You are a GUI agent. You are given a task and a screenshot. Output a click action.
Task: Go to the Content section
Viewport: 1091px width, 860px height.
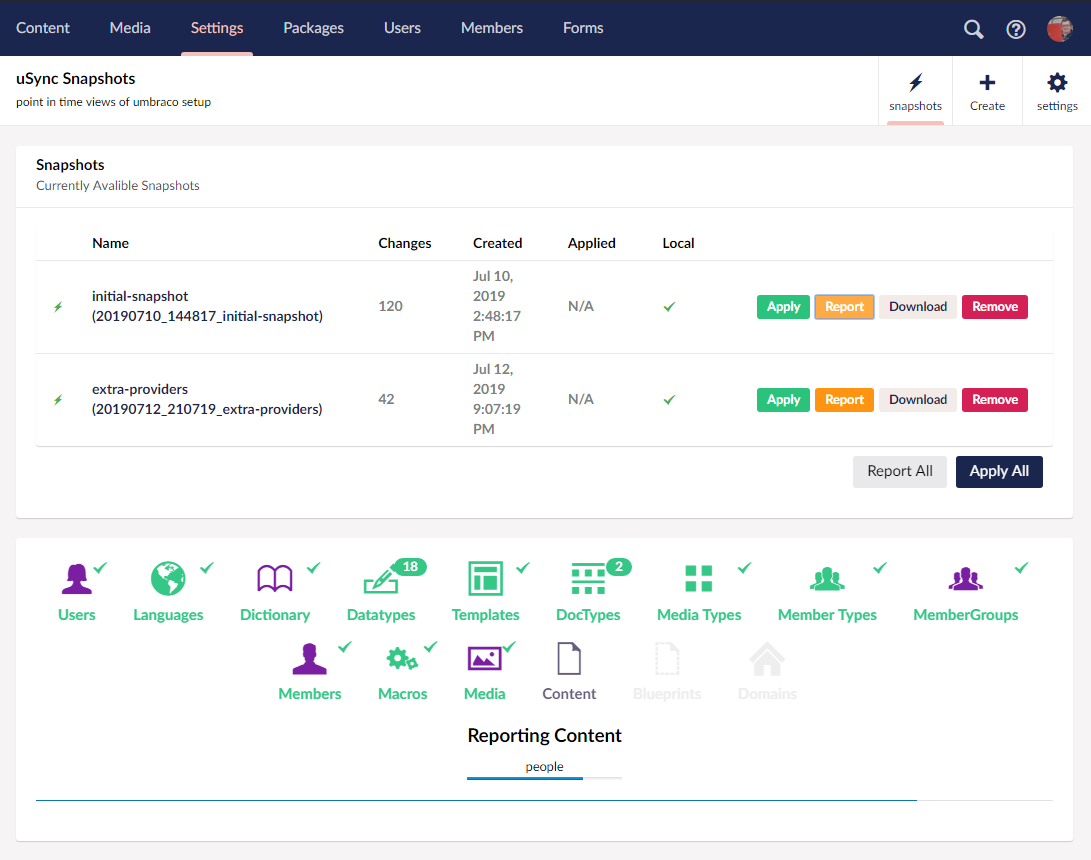[43, 28]
